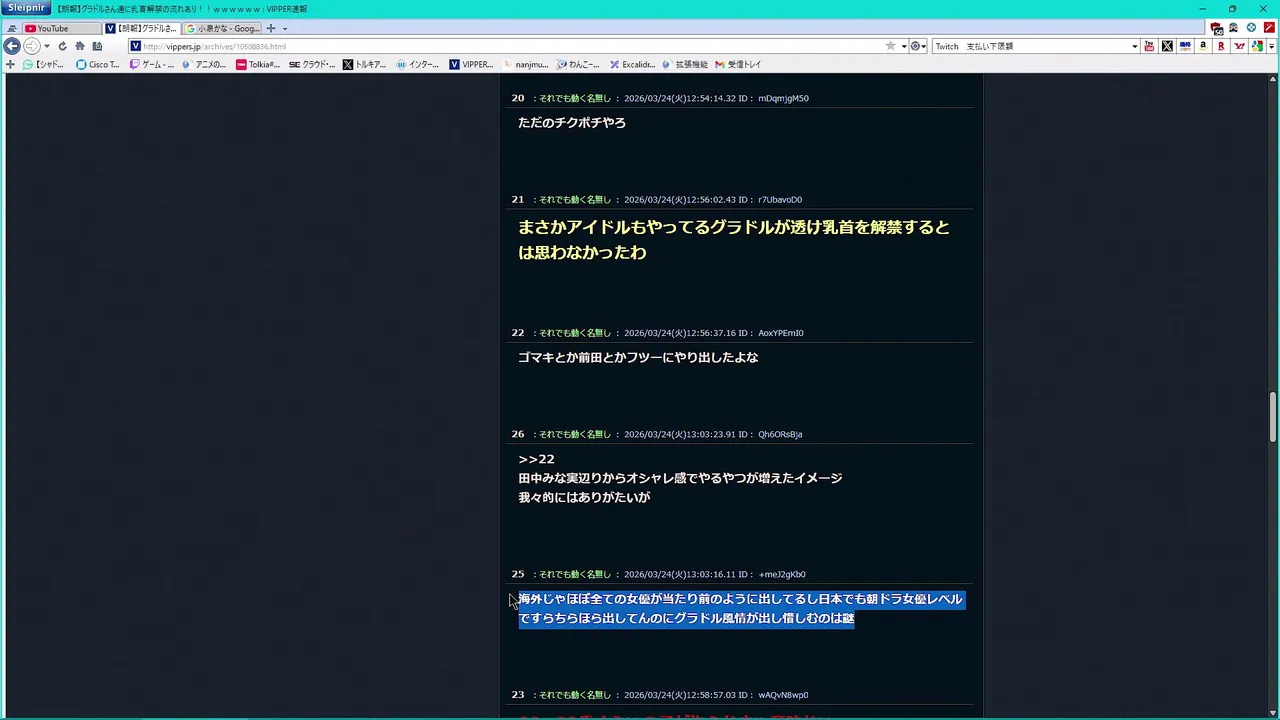The height and width of the screenshot is (720, 1280).
Task: Search with the Rakuten R icon
Action: point(1221,46)
